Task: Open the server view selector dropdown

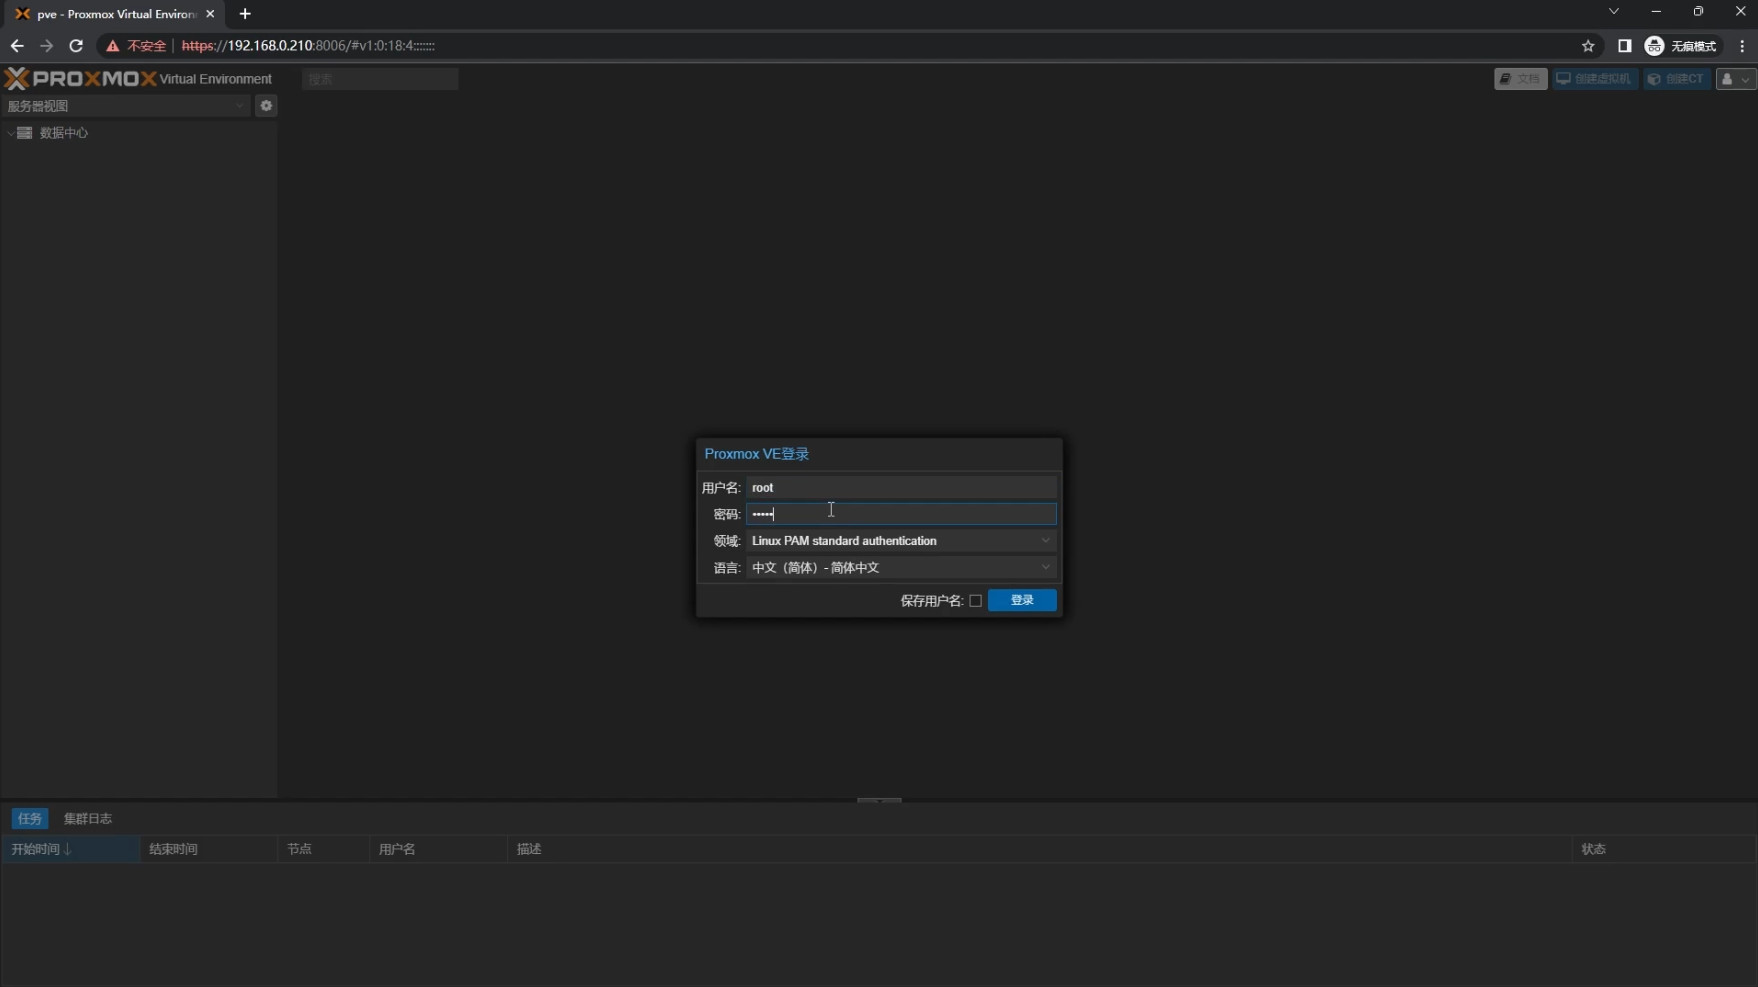Action: (126, 105)
